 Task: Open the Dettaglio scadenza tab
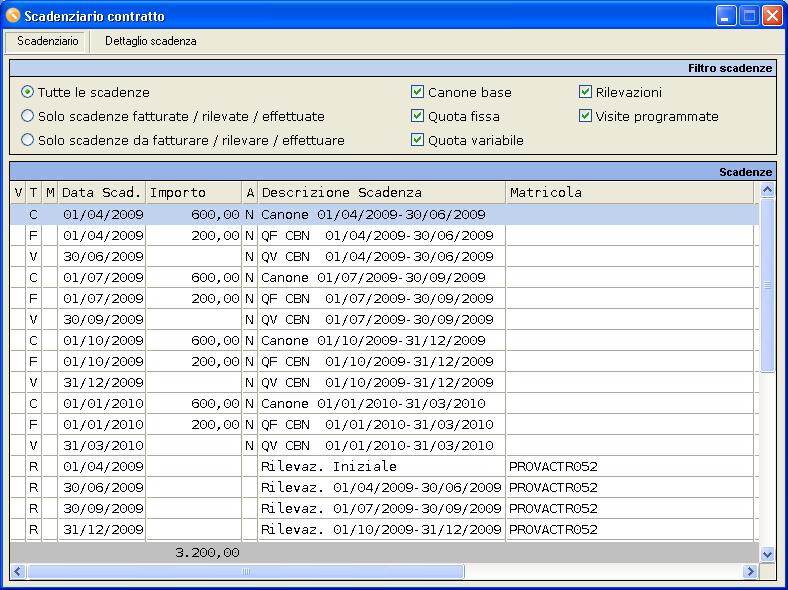150,41
